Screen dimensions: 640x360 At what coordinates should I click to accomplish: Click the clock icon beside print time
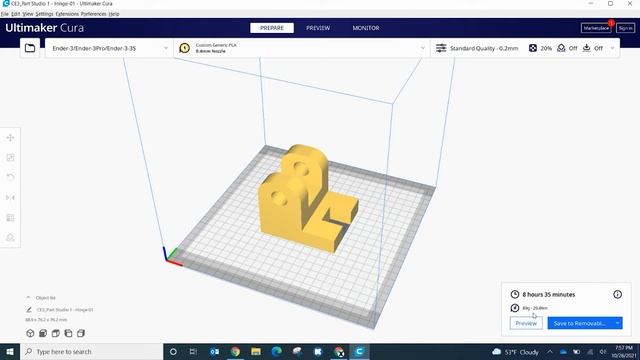[515, 294]
